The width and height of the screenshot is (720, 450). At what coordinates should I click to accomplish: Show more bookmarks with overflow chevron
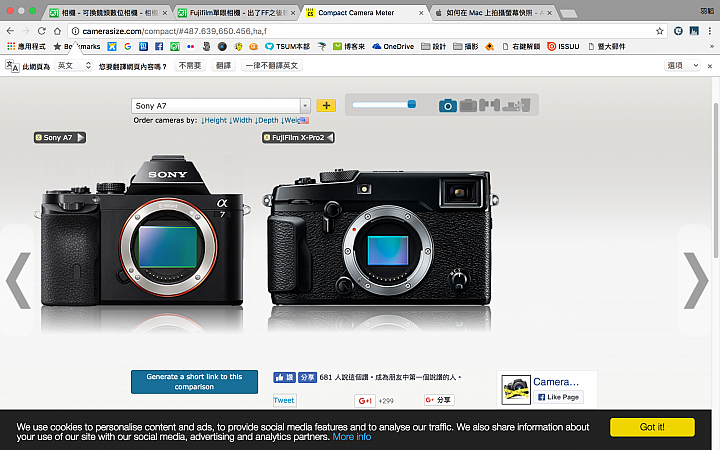(x=712, y=46)
